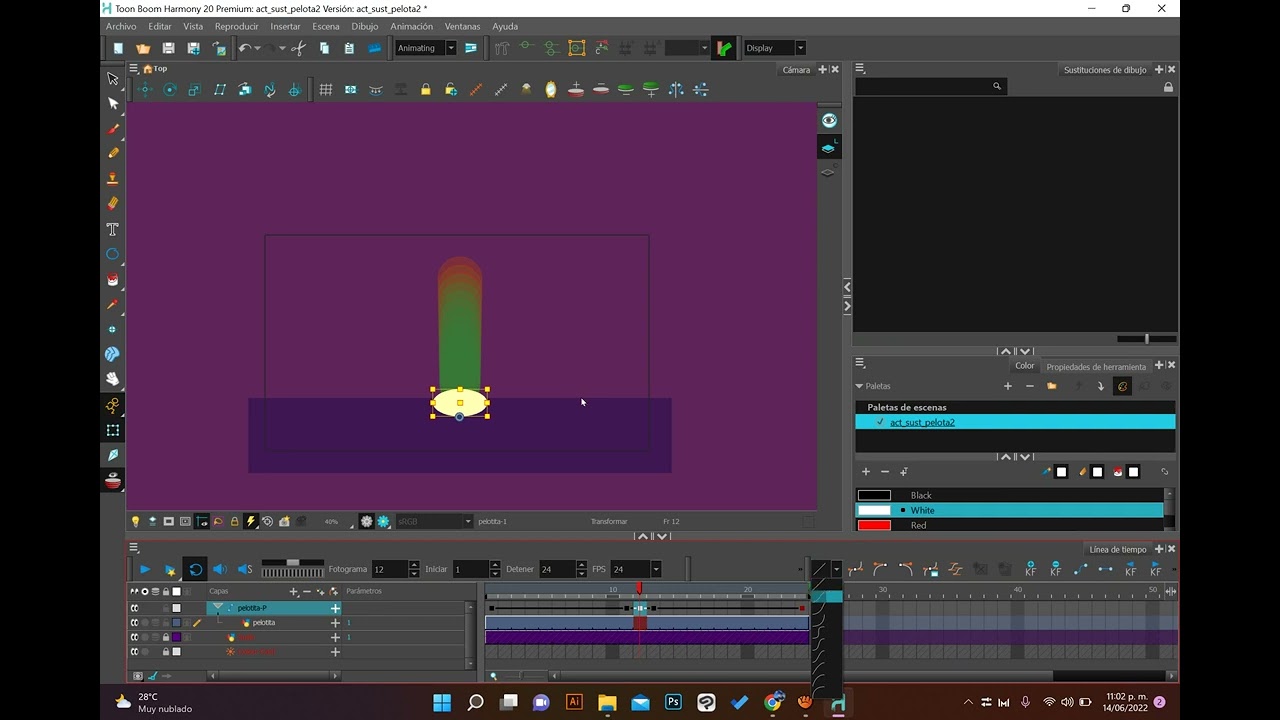This screenshot has width=1280, height=720.
Task: Select the Text tool
Action: 113,229
